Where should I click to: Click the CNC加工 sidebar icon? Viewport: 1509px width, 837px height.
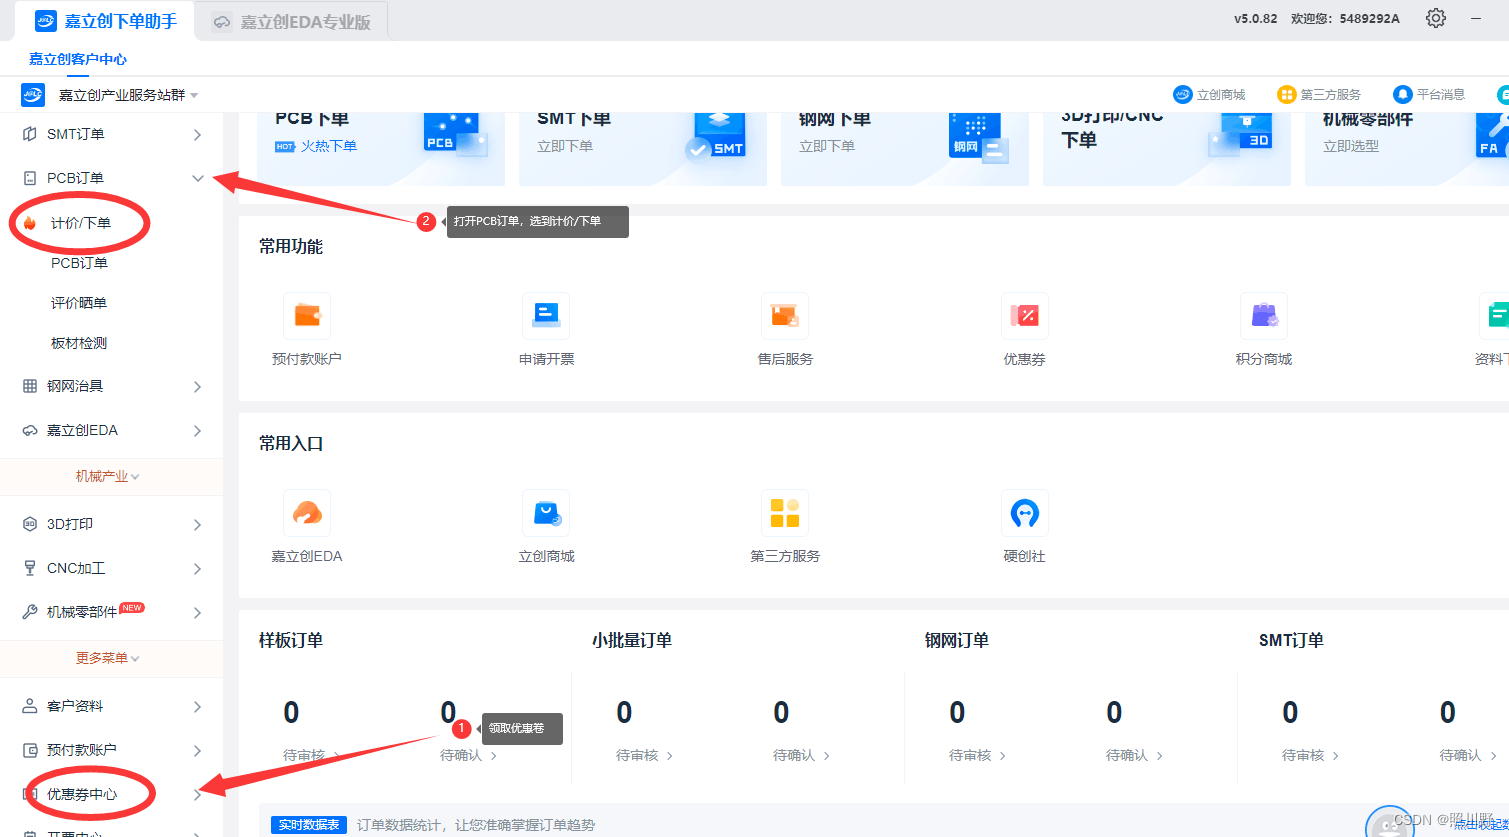(30, 568)
